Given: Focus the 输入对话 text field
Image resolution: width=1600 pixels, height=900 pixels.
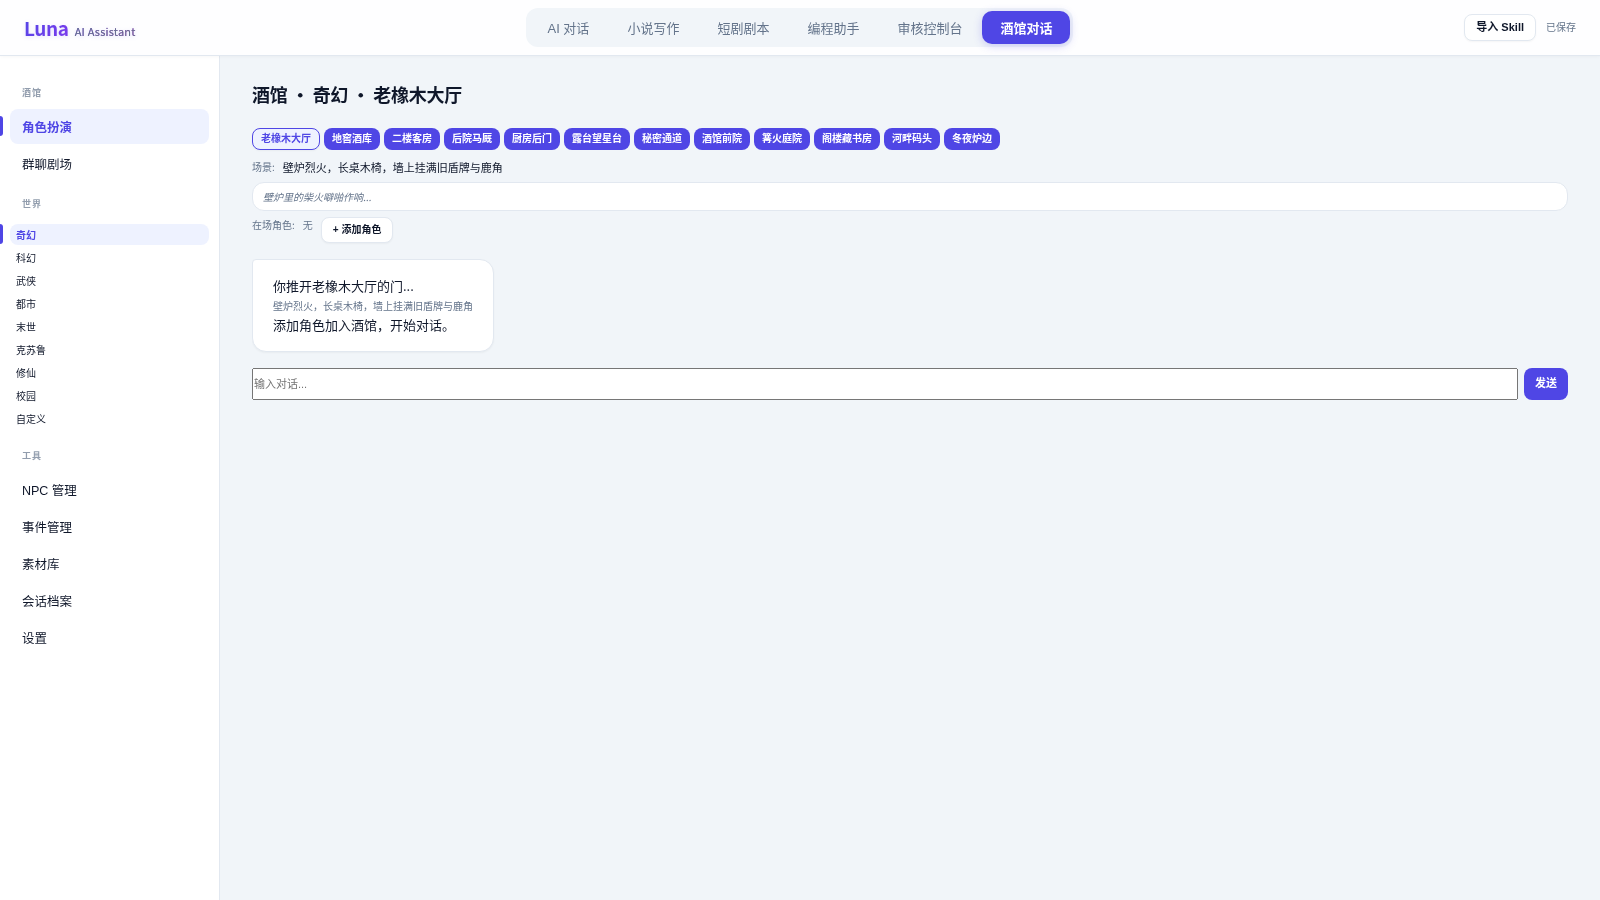Looking at the screenshot, I should [x=885, y=384].
